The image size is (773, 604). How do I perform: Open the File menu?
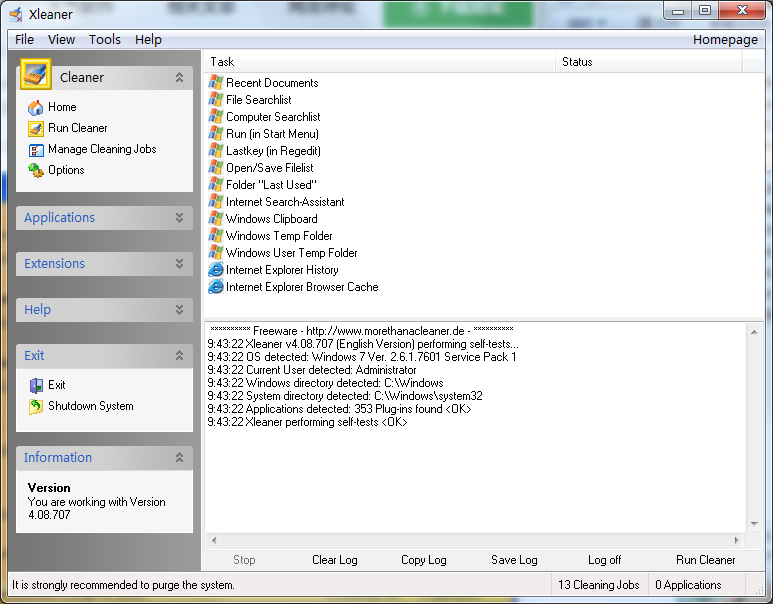pos(24,39)
